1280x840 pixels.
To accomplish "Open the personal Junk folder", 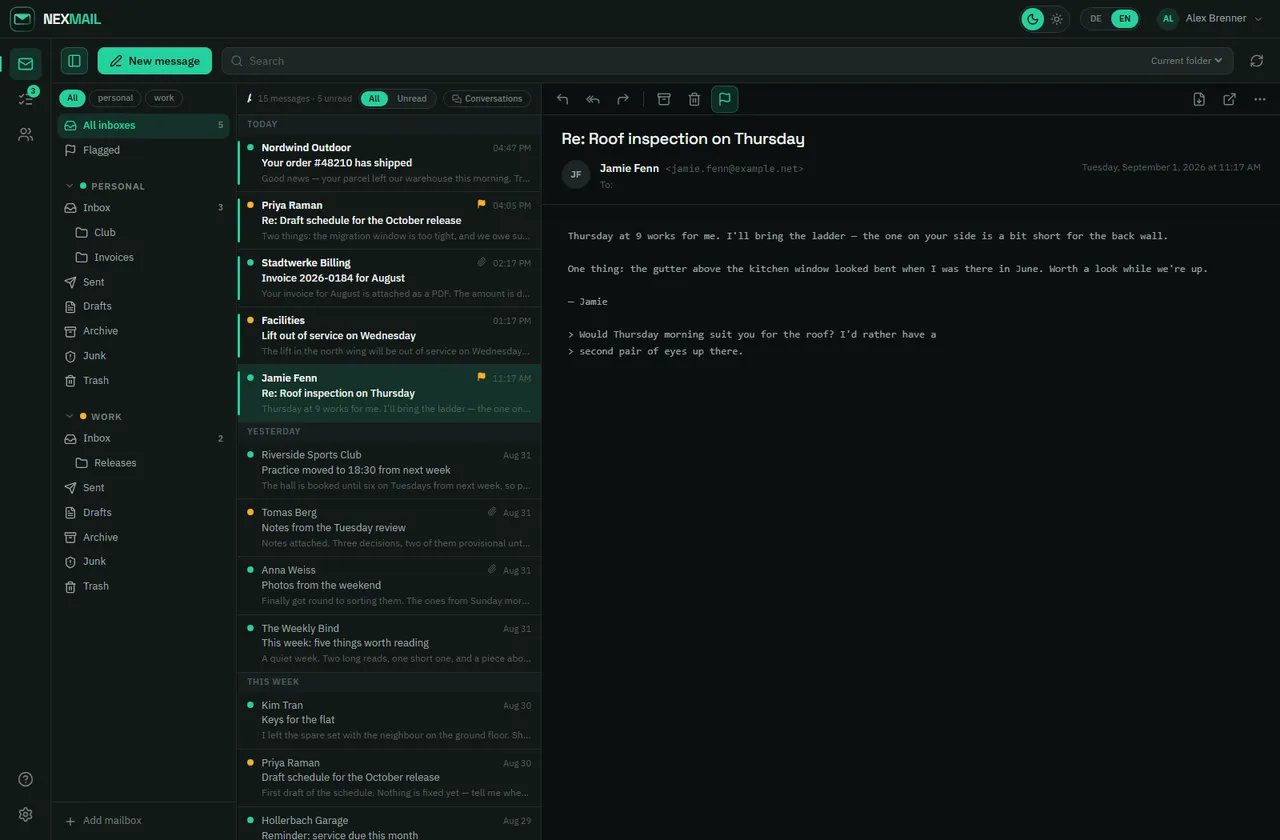I will pos(143,356).
